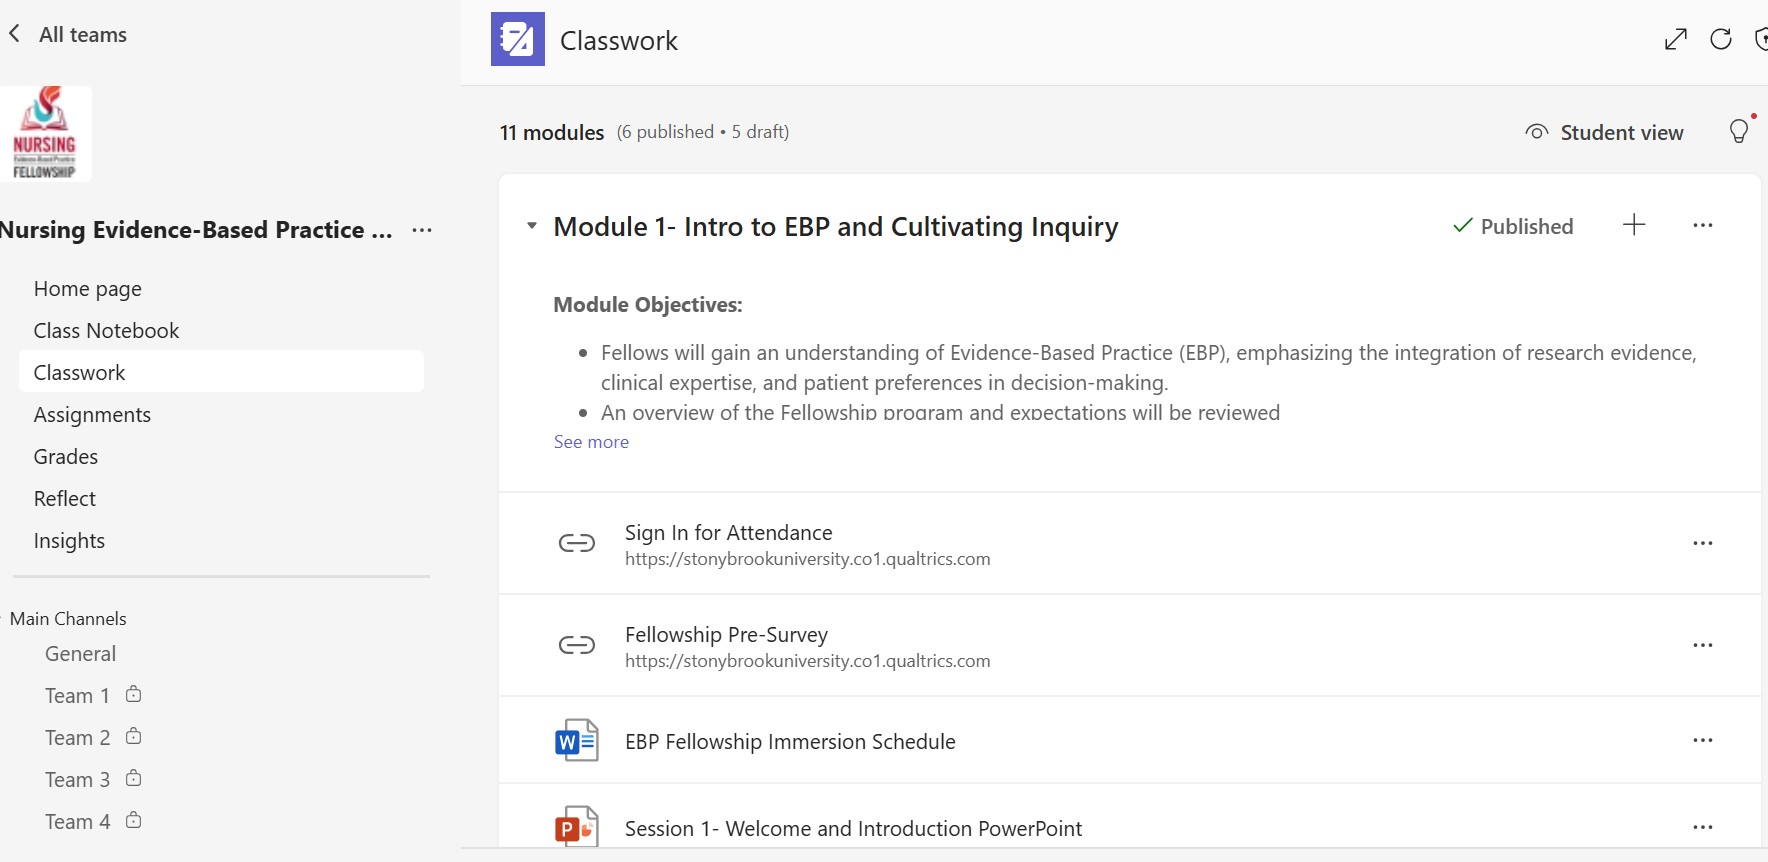Click link icon of Sign In for Attendance
The width and height of the screenshot is (1768, 862).
(x=577, y=543)
